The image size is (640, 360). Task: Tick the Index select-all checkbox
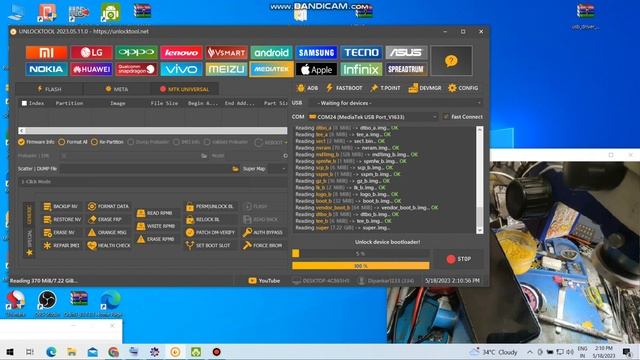click(x=24, y=103)
